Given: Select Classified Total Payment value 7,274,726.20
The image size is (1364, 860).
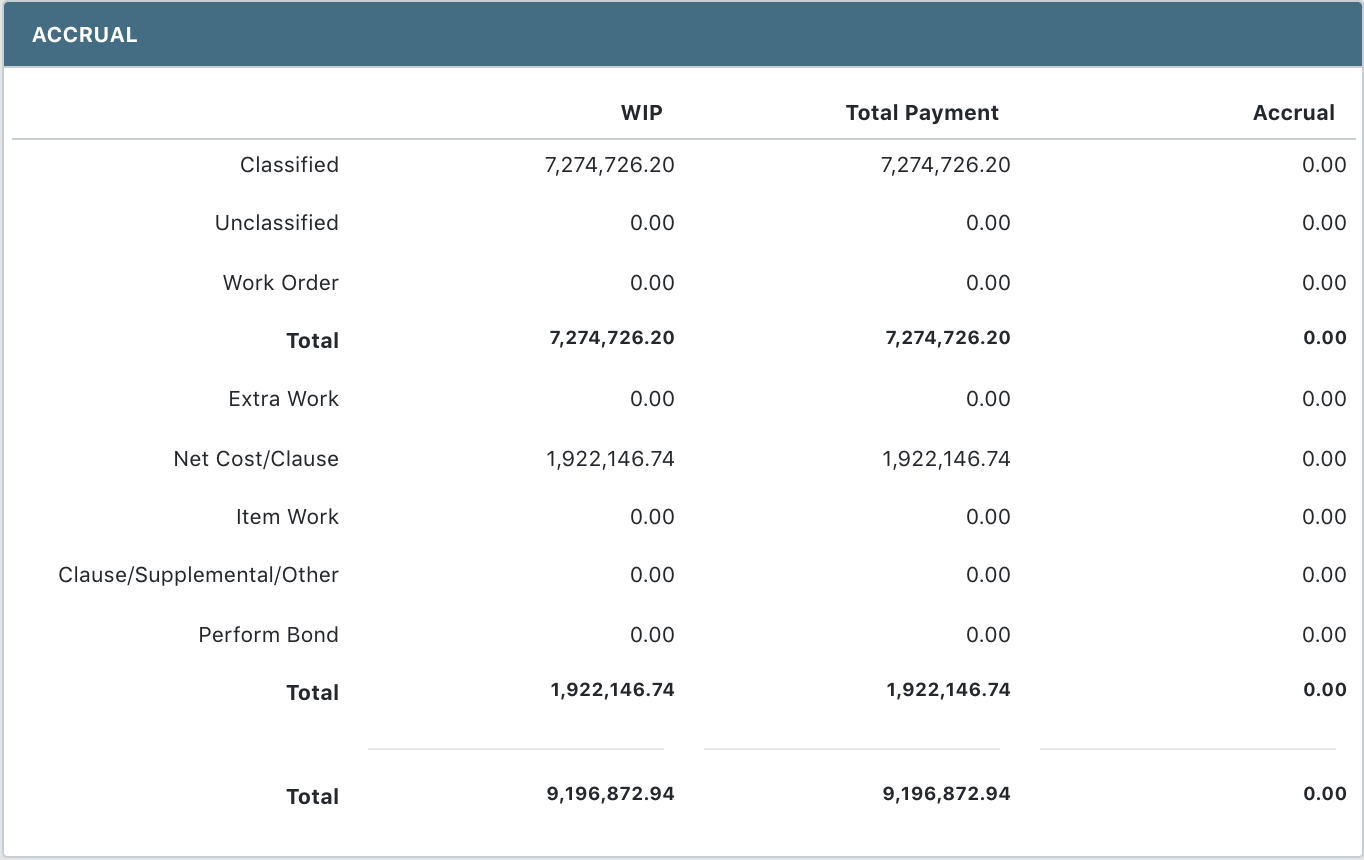Looking at the screenshot, I should tap(946, 165).
